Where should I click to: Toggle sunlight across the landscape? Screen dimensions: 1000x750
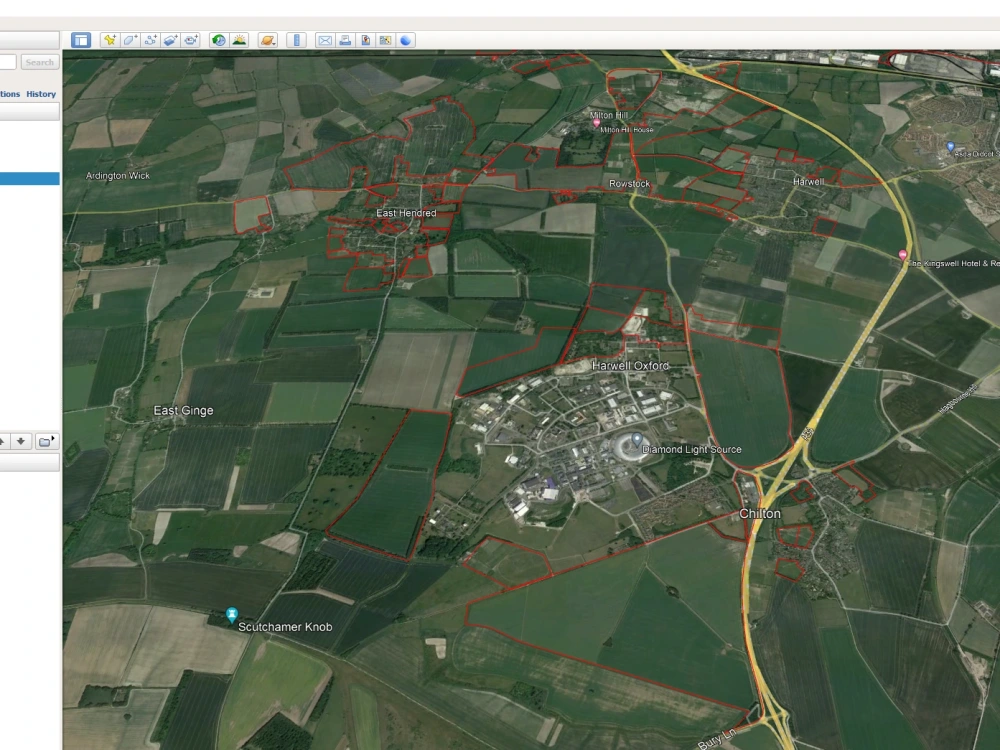pyautogui.click(x=239, y=40)
